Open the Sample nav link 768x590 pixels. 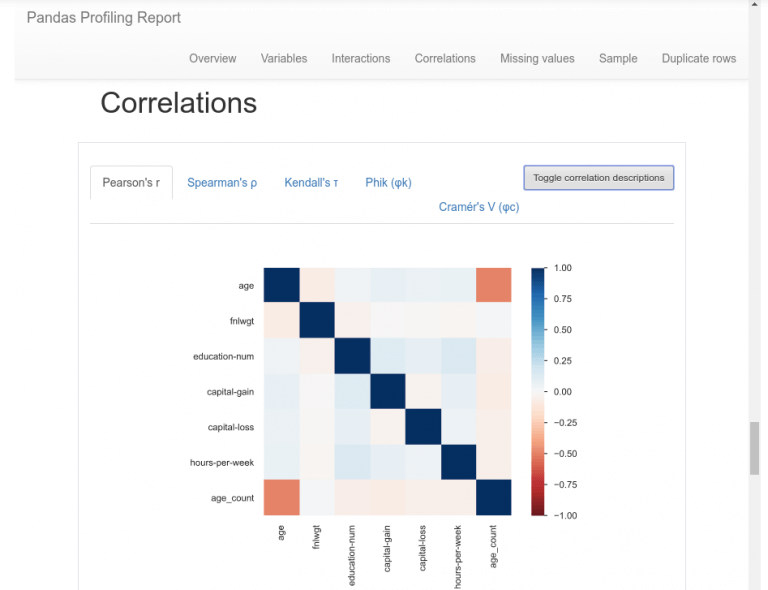pyautogui.click(x=618, y=58)
